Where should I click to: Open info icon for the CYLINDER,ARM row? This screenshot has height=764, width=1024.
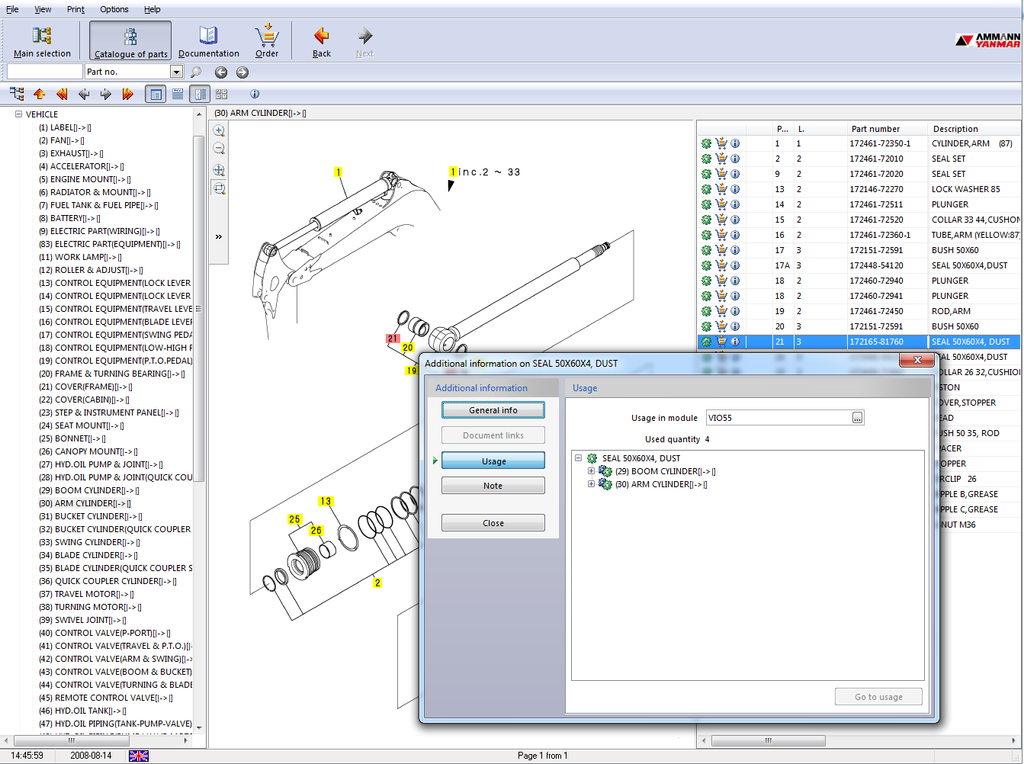(734, 144)
